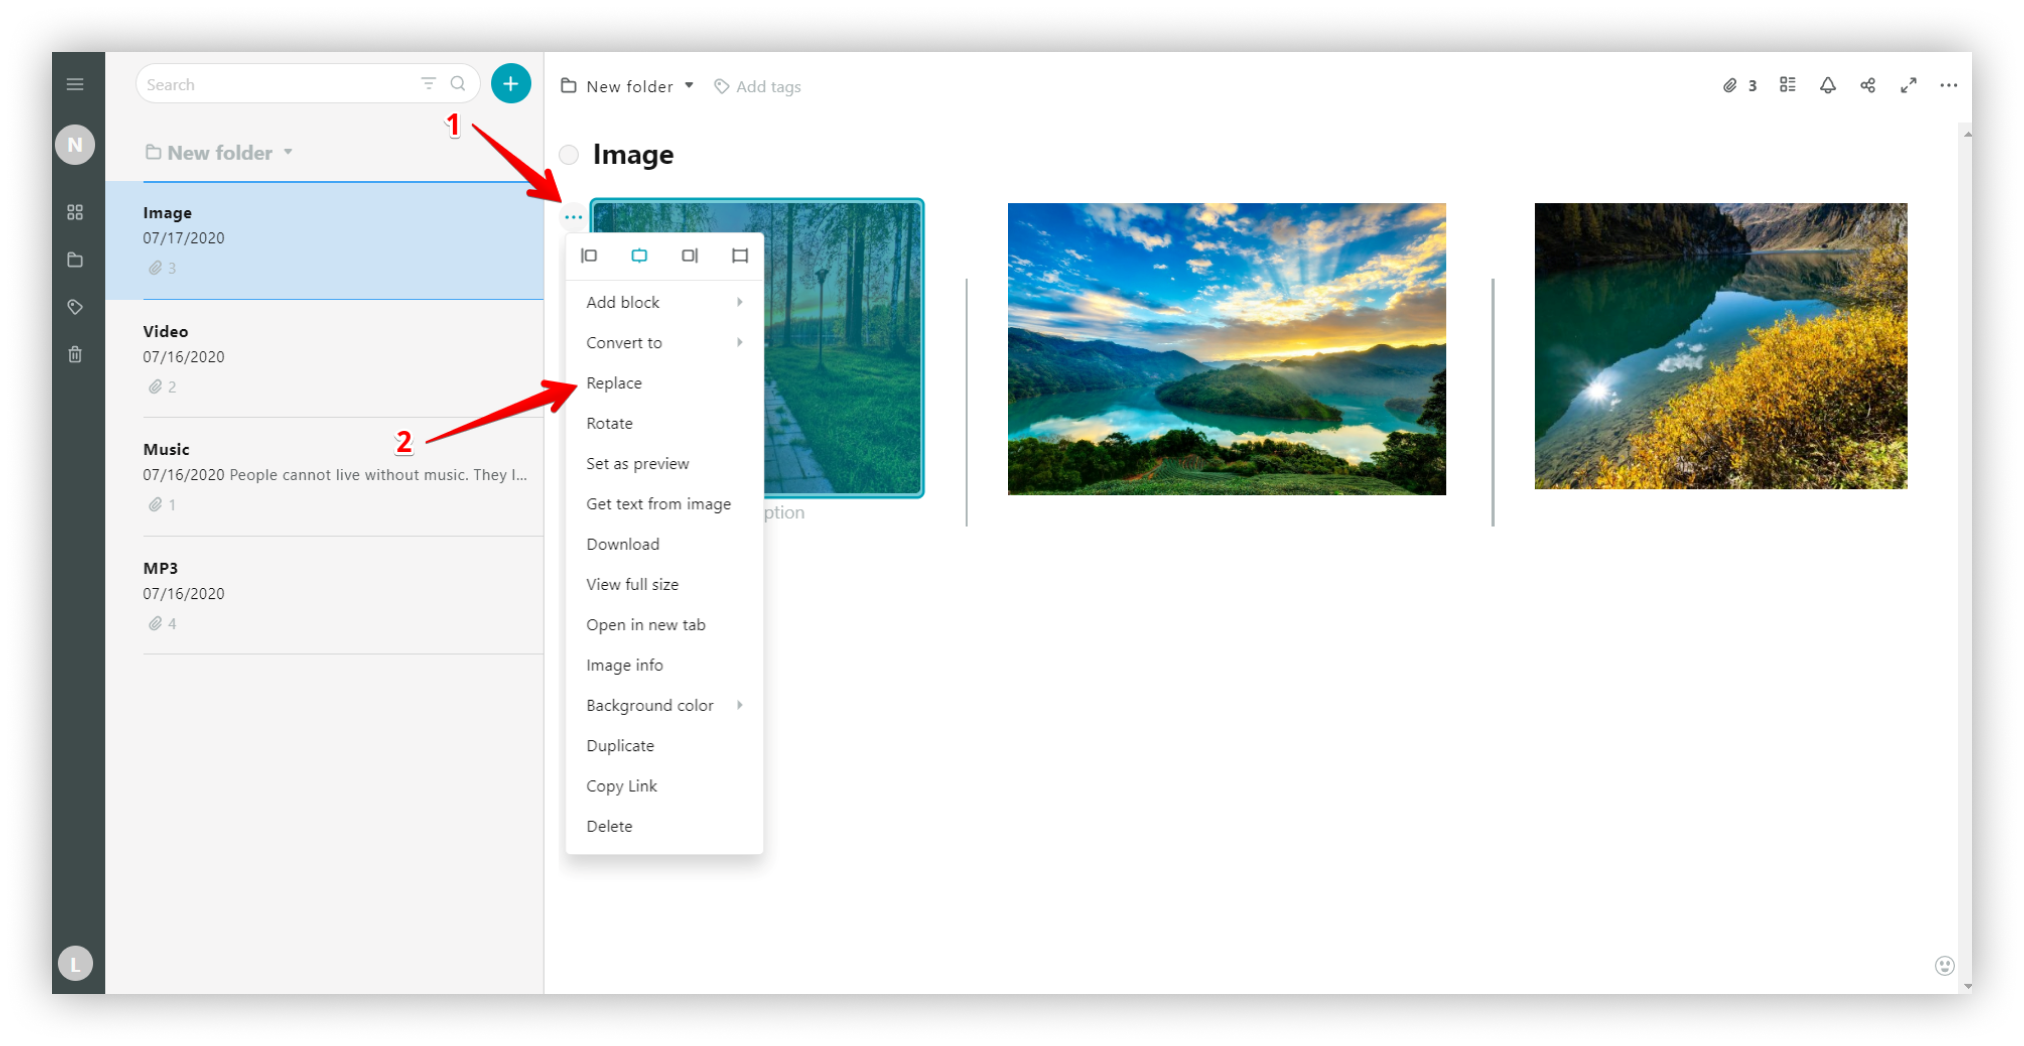Set image block to full width
Screen dimensions: 2024x1046
[740, 256]
